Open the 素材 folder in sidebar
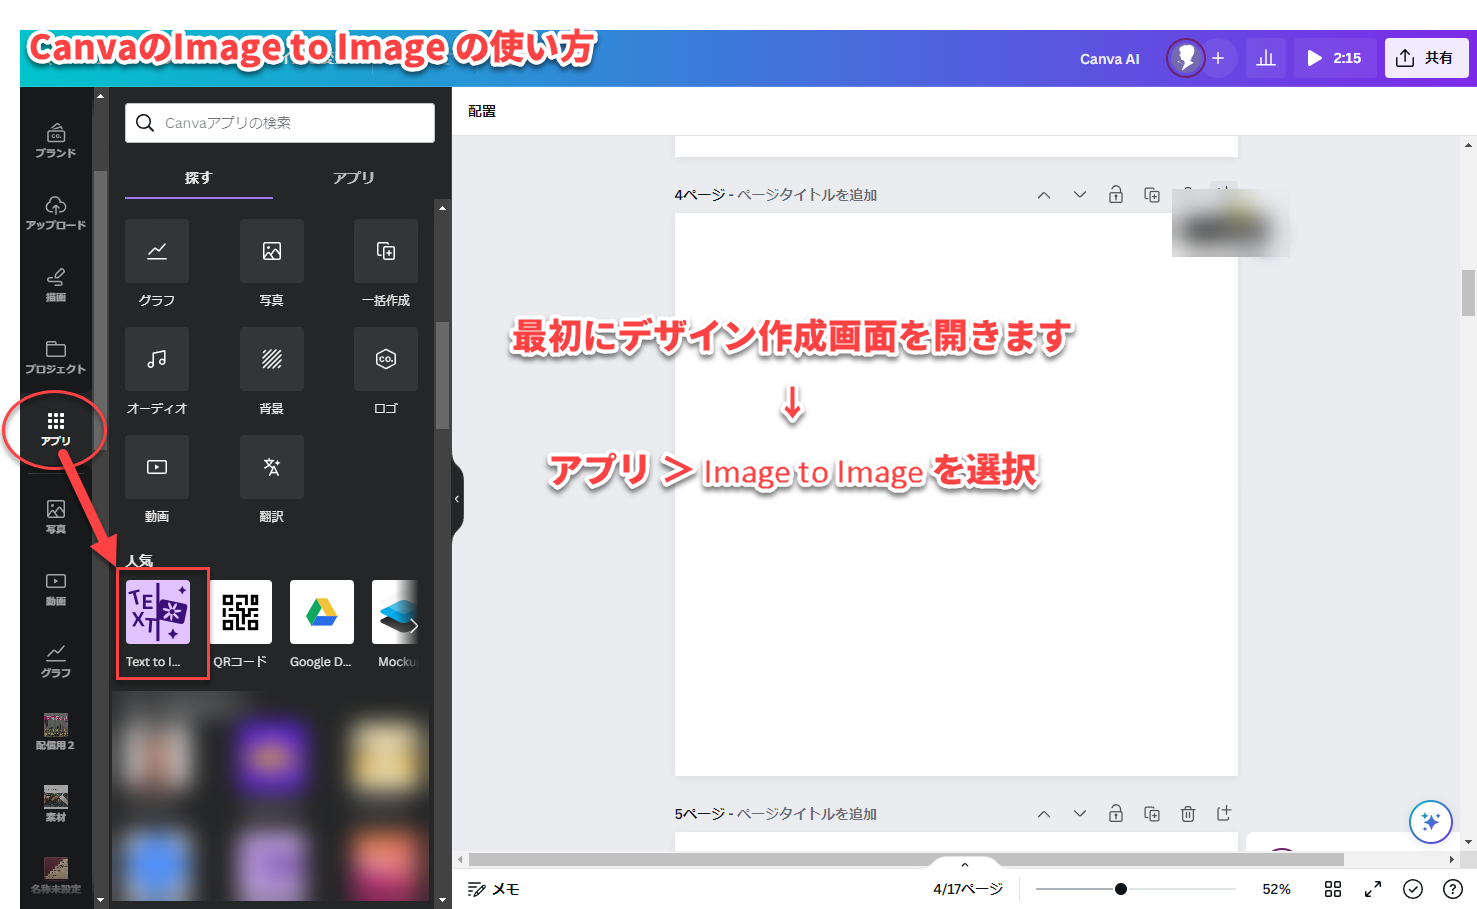This screenshot has width=1477, height=909. (56, 804)
